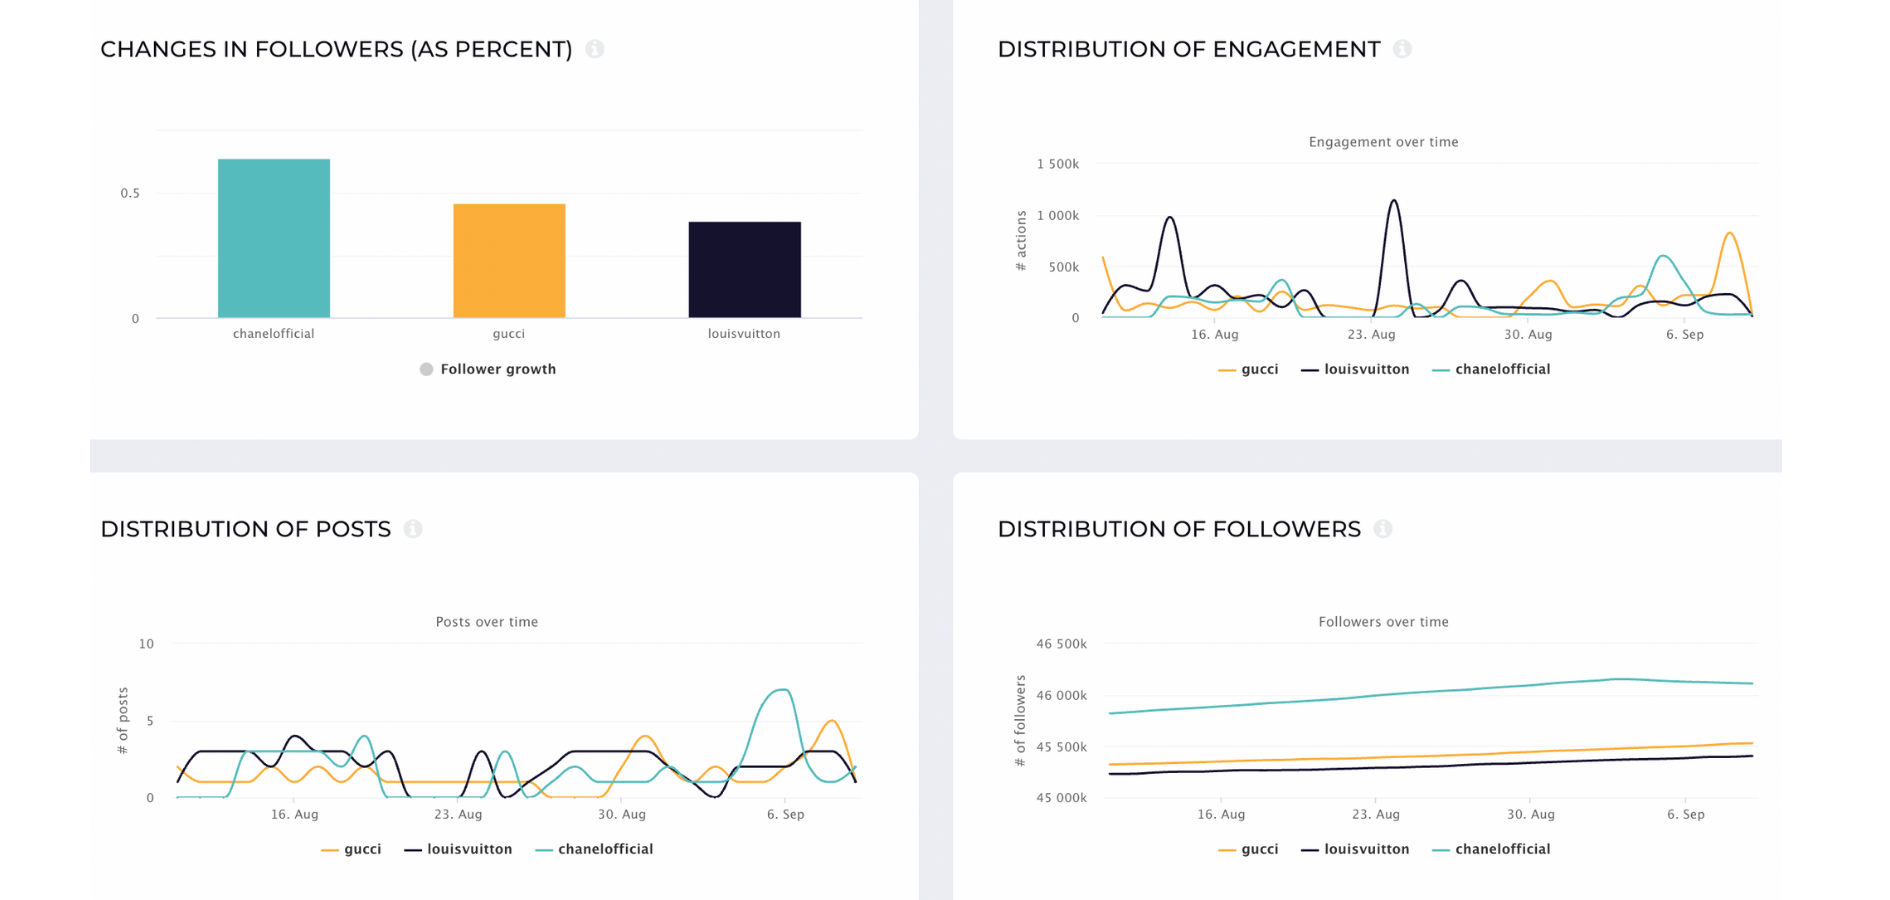
Task: Click the 1 500k label on engagement axis
Action: (1058, 164)
